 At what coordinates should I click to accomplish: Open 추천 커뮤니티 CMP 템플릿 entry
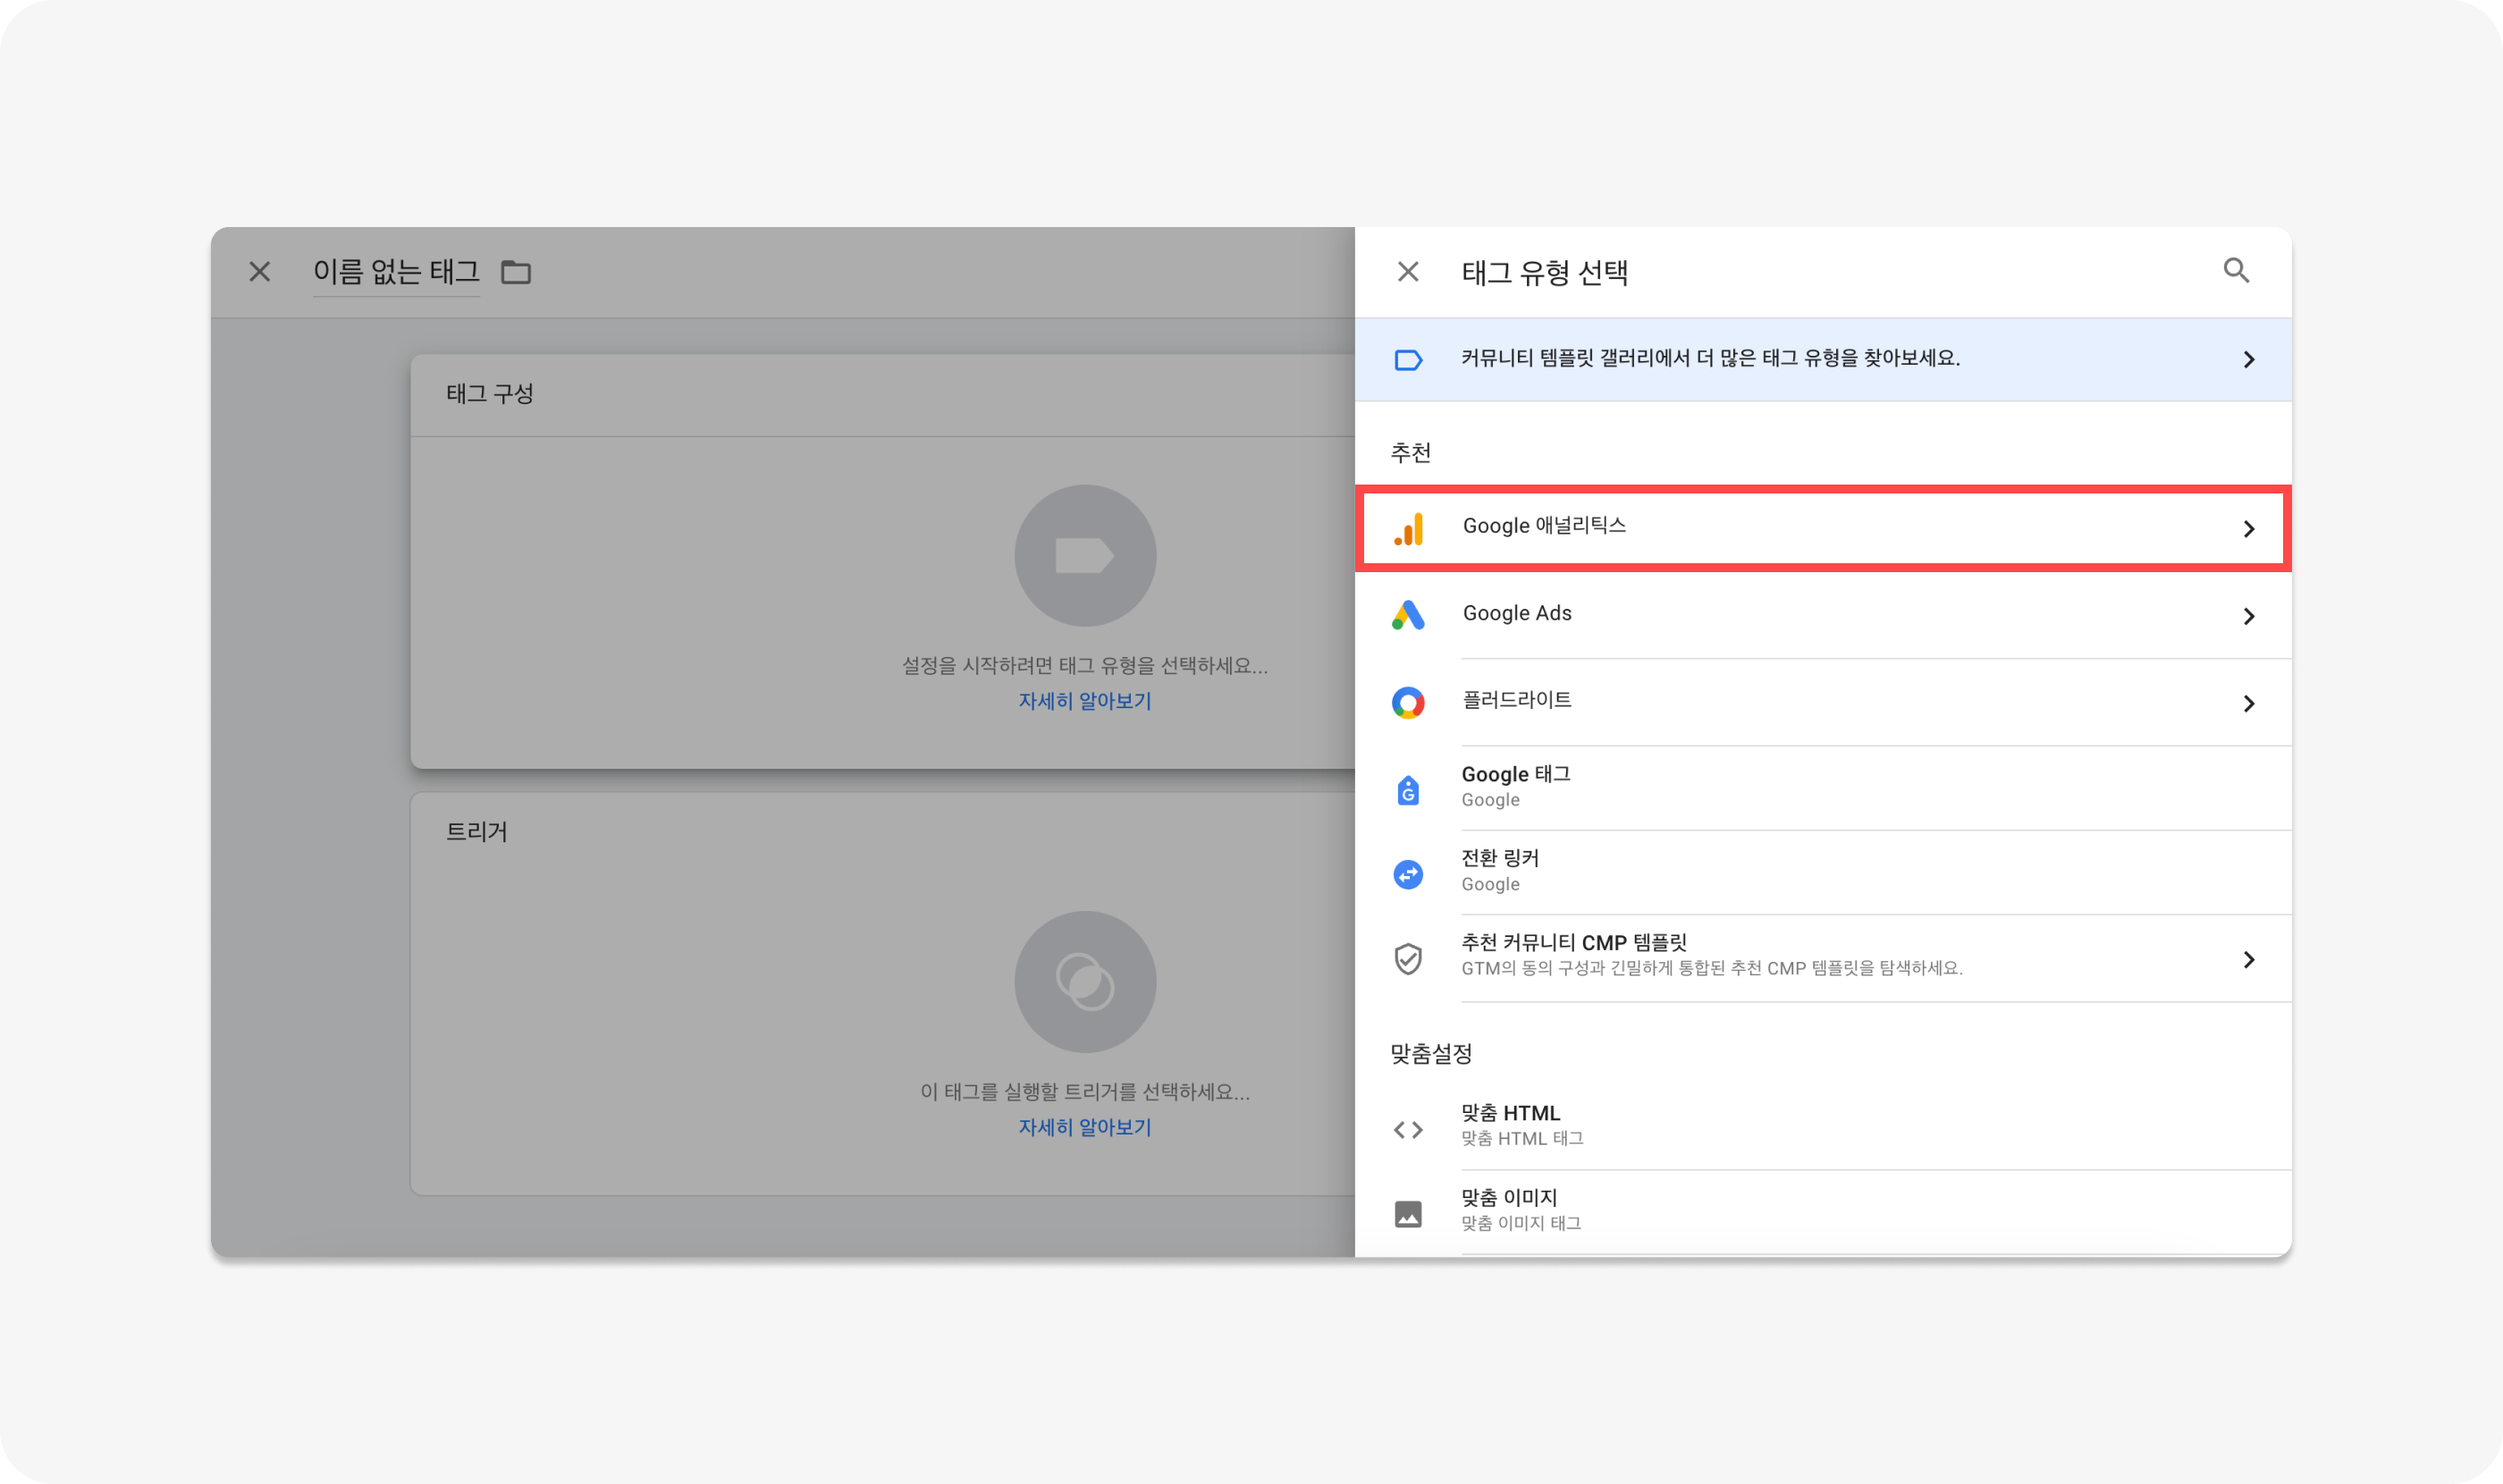coord(1822,958)
